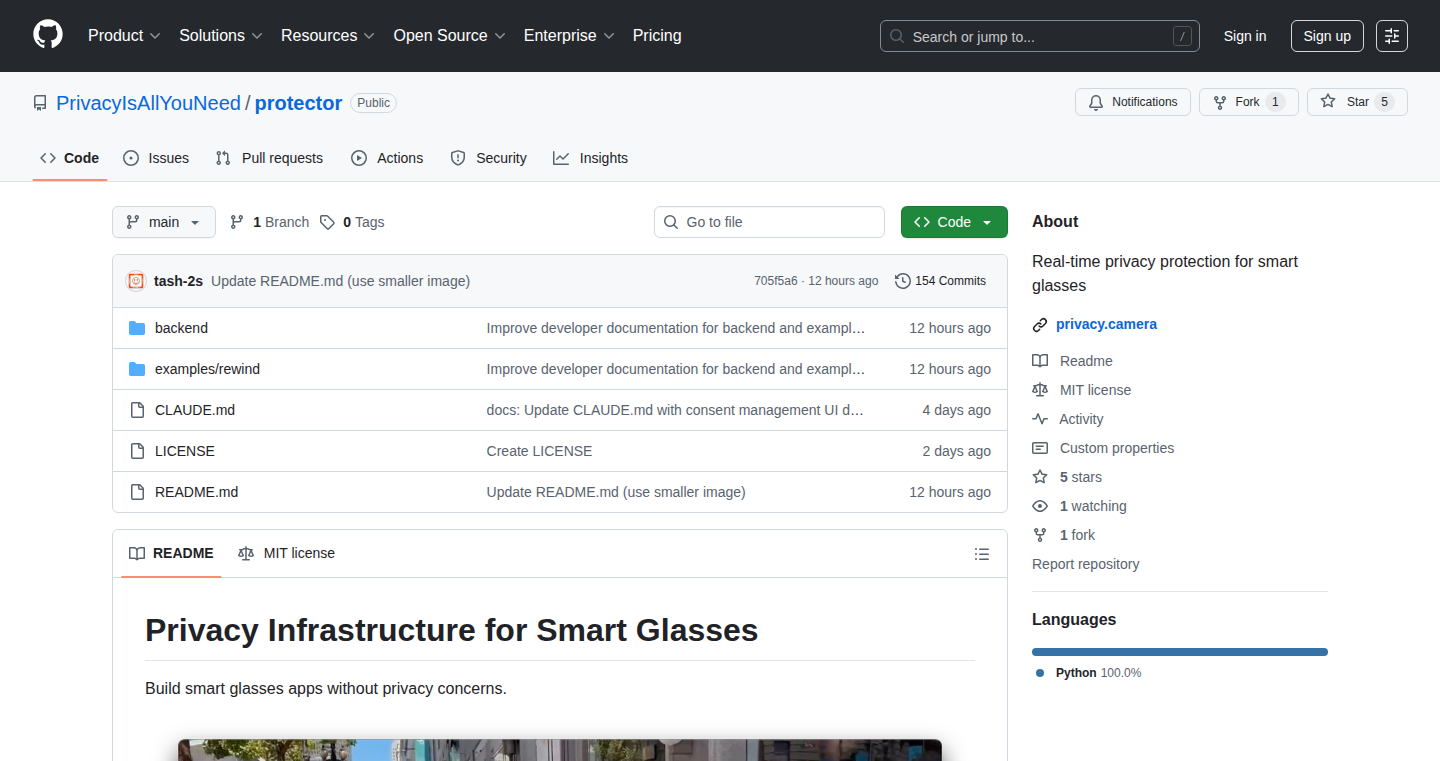Open the green Code dropdown button
The image size is (1440, 761).
pyautogui.click(x=954, y=222)
